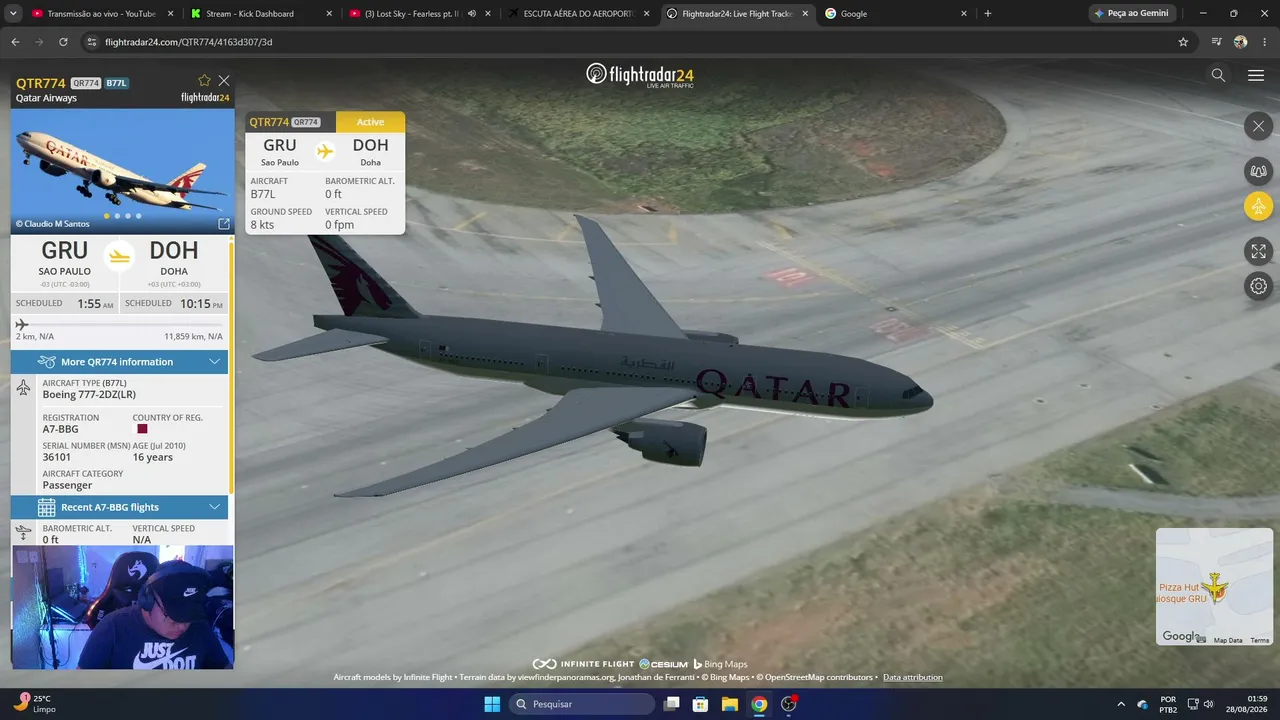Screen dimensions: 1280x720
Task: Open Chrome profile avatar
Action: click(x=1241, y=42)
